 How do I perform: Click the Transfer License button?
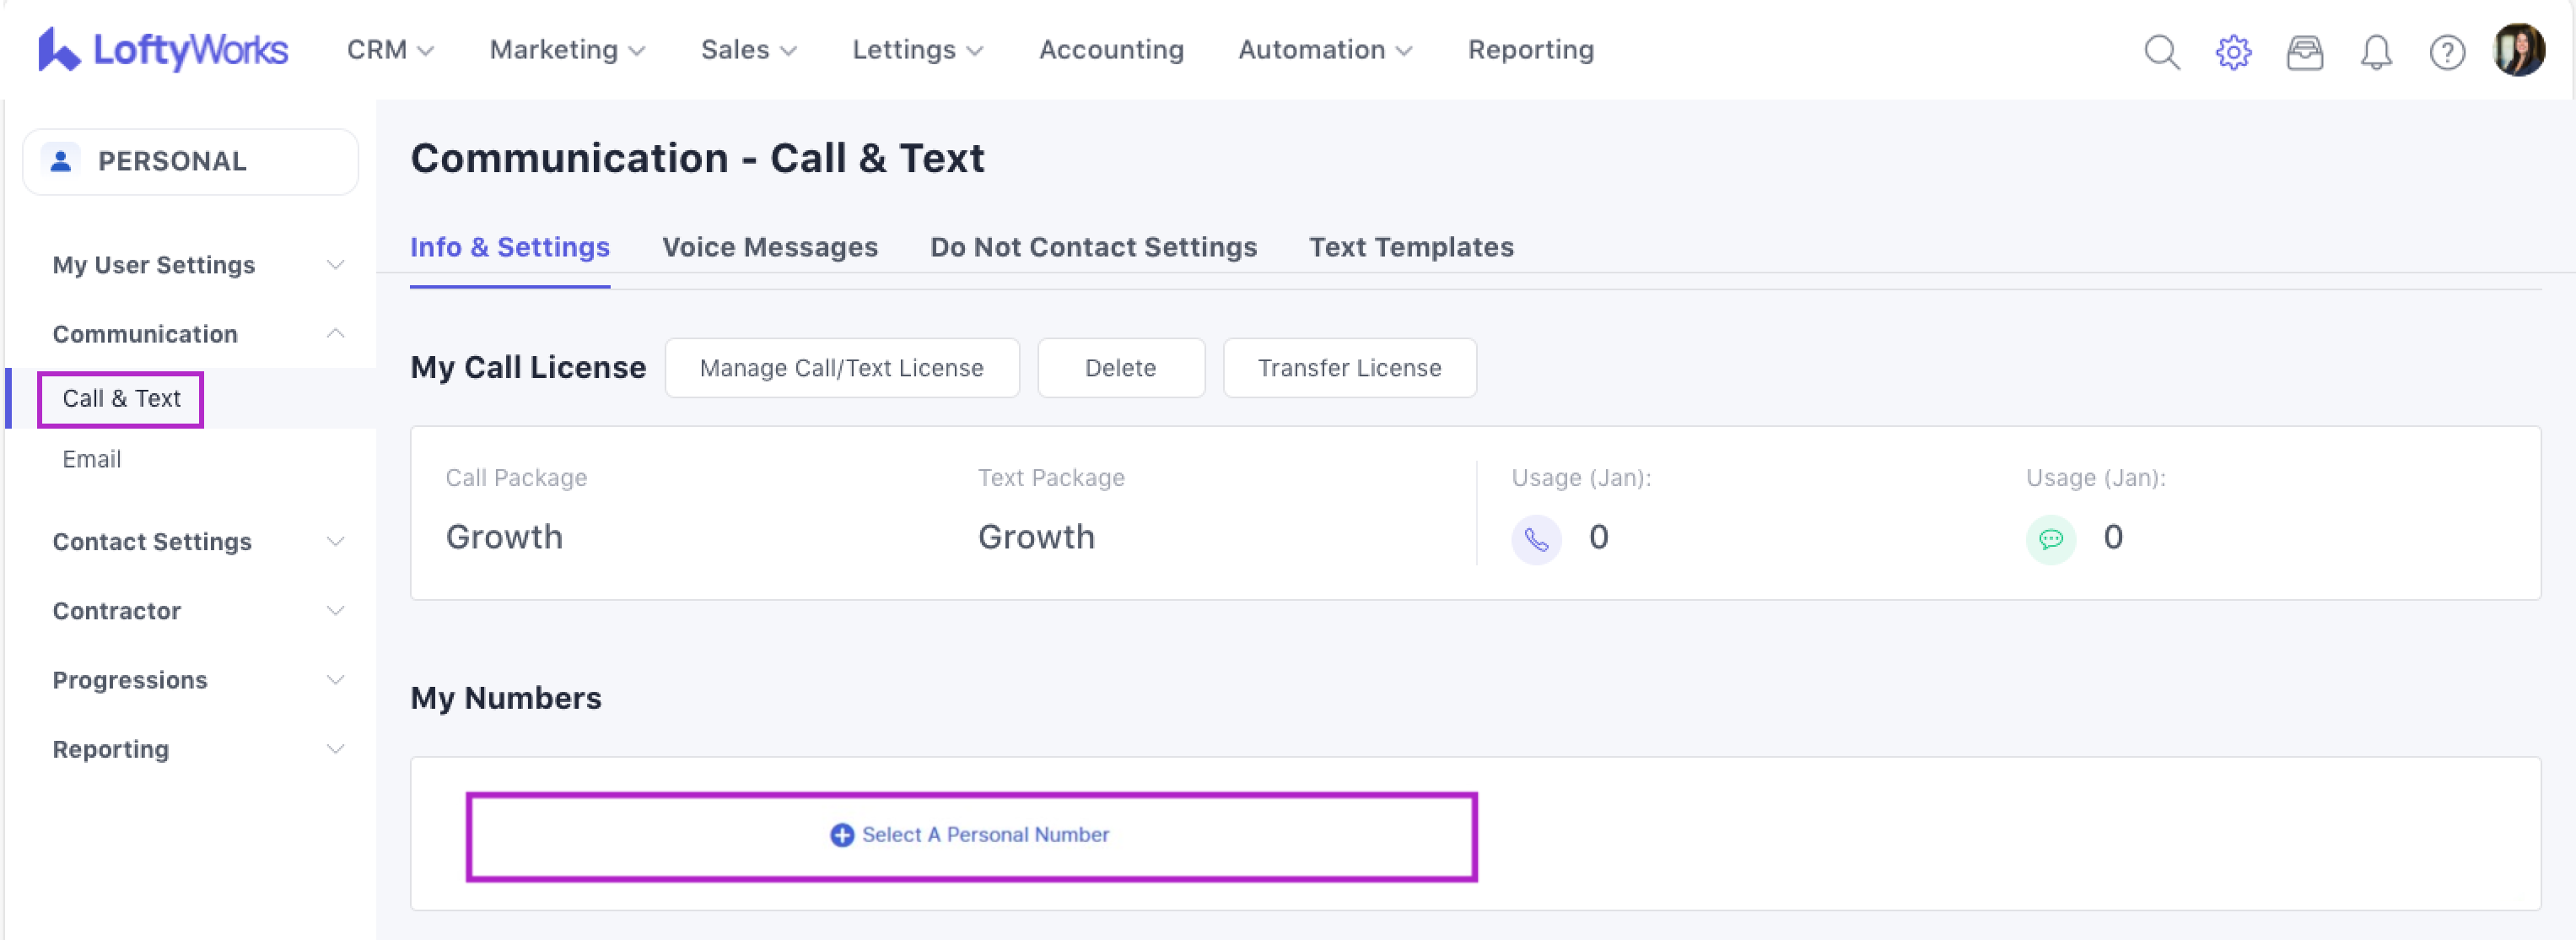point(1349,368)
